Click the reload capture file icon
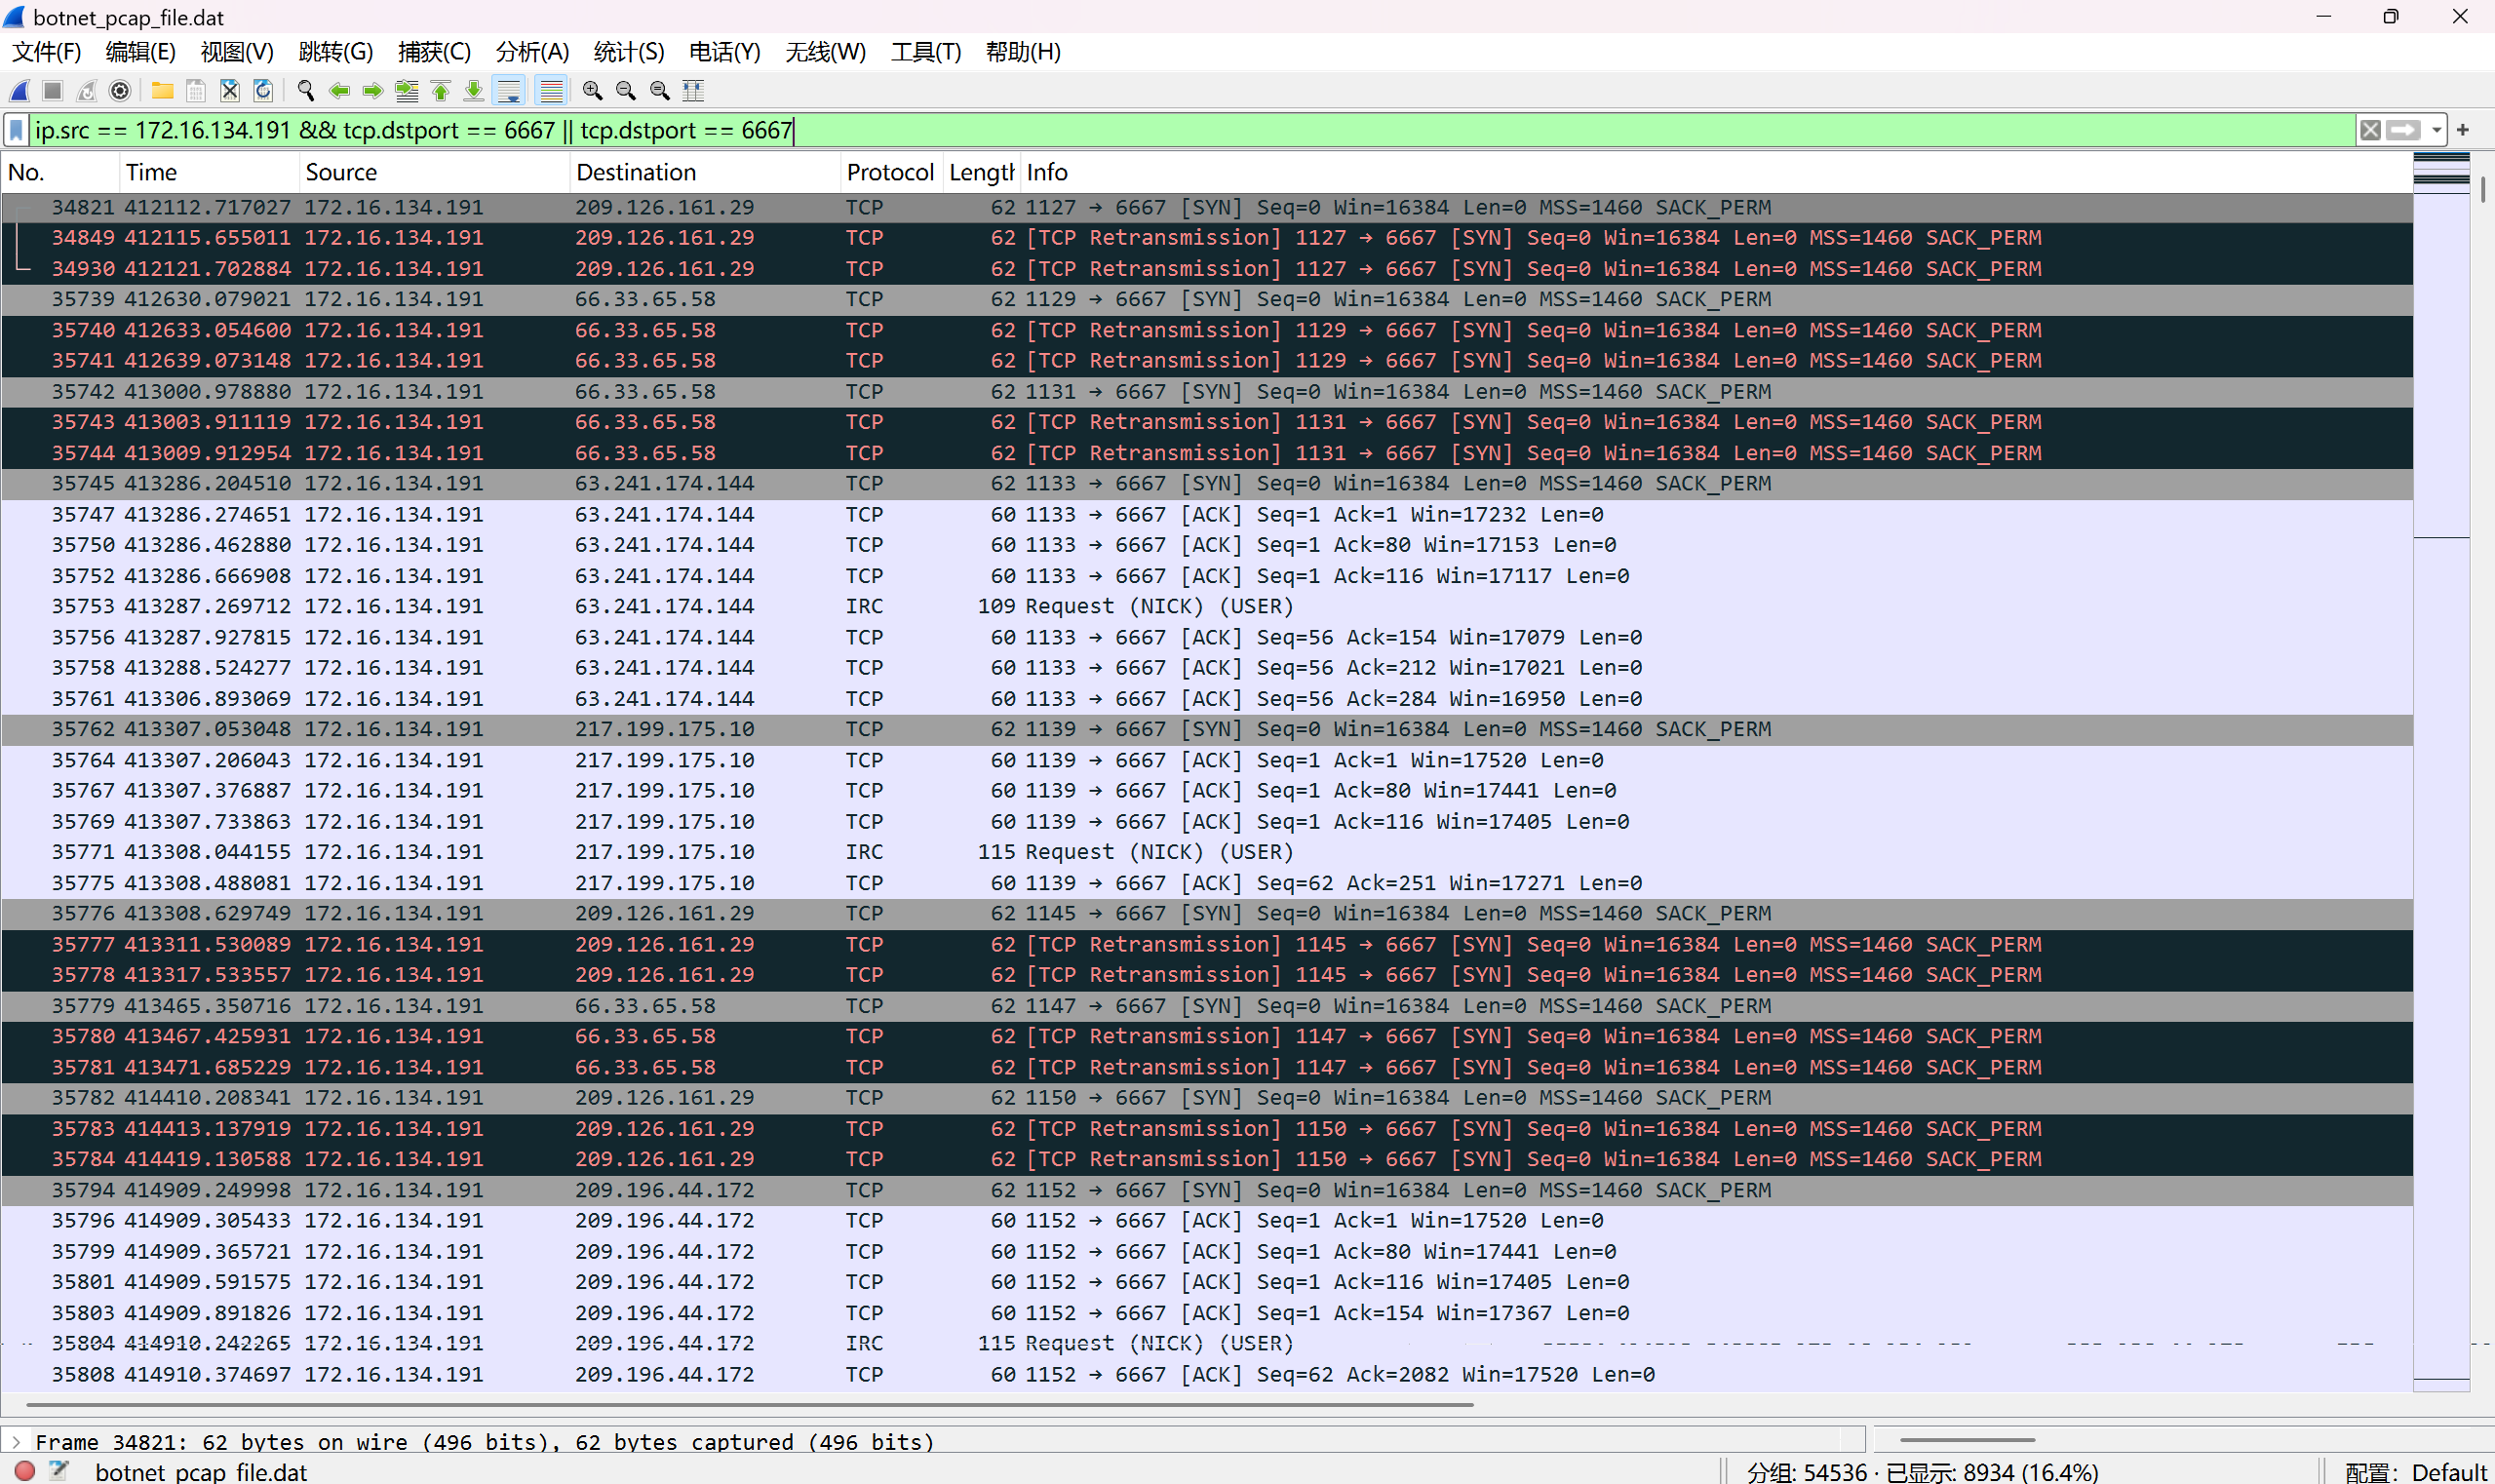 tap(263, 91)
